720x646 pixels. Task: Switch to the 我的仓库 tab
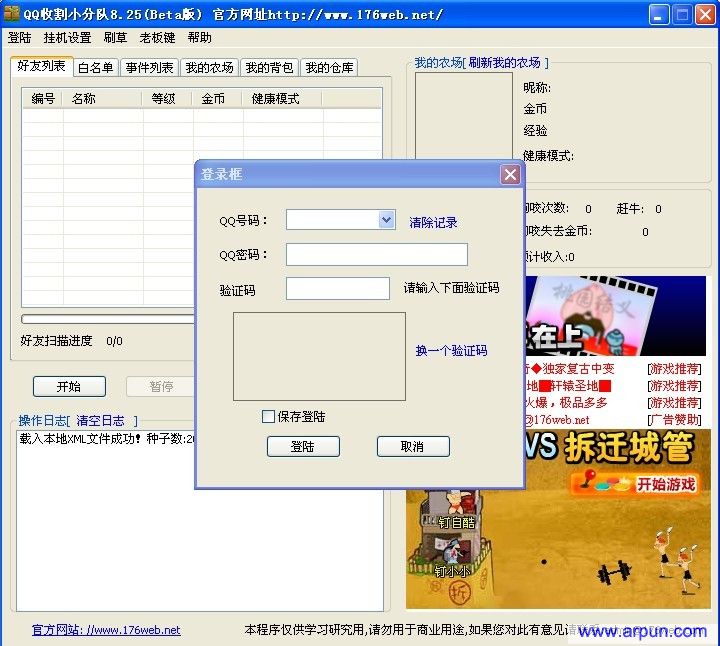329,68
